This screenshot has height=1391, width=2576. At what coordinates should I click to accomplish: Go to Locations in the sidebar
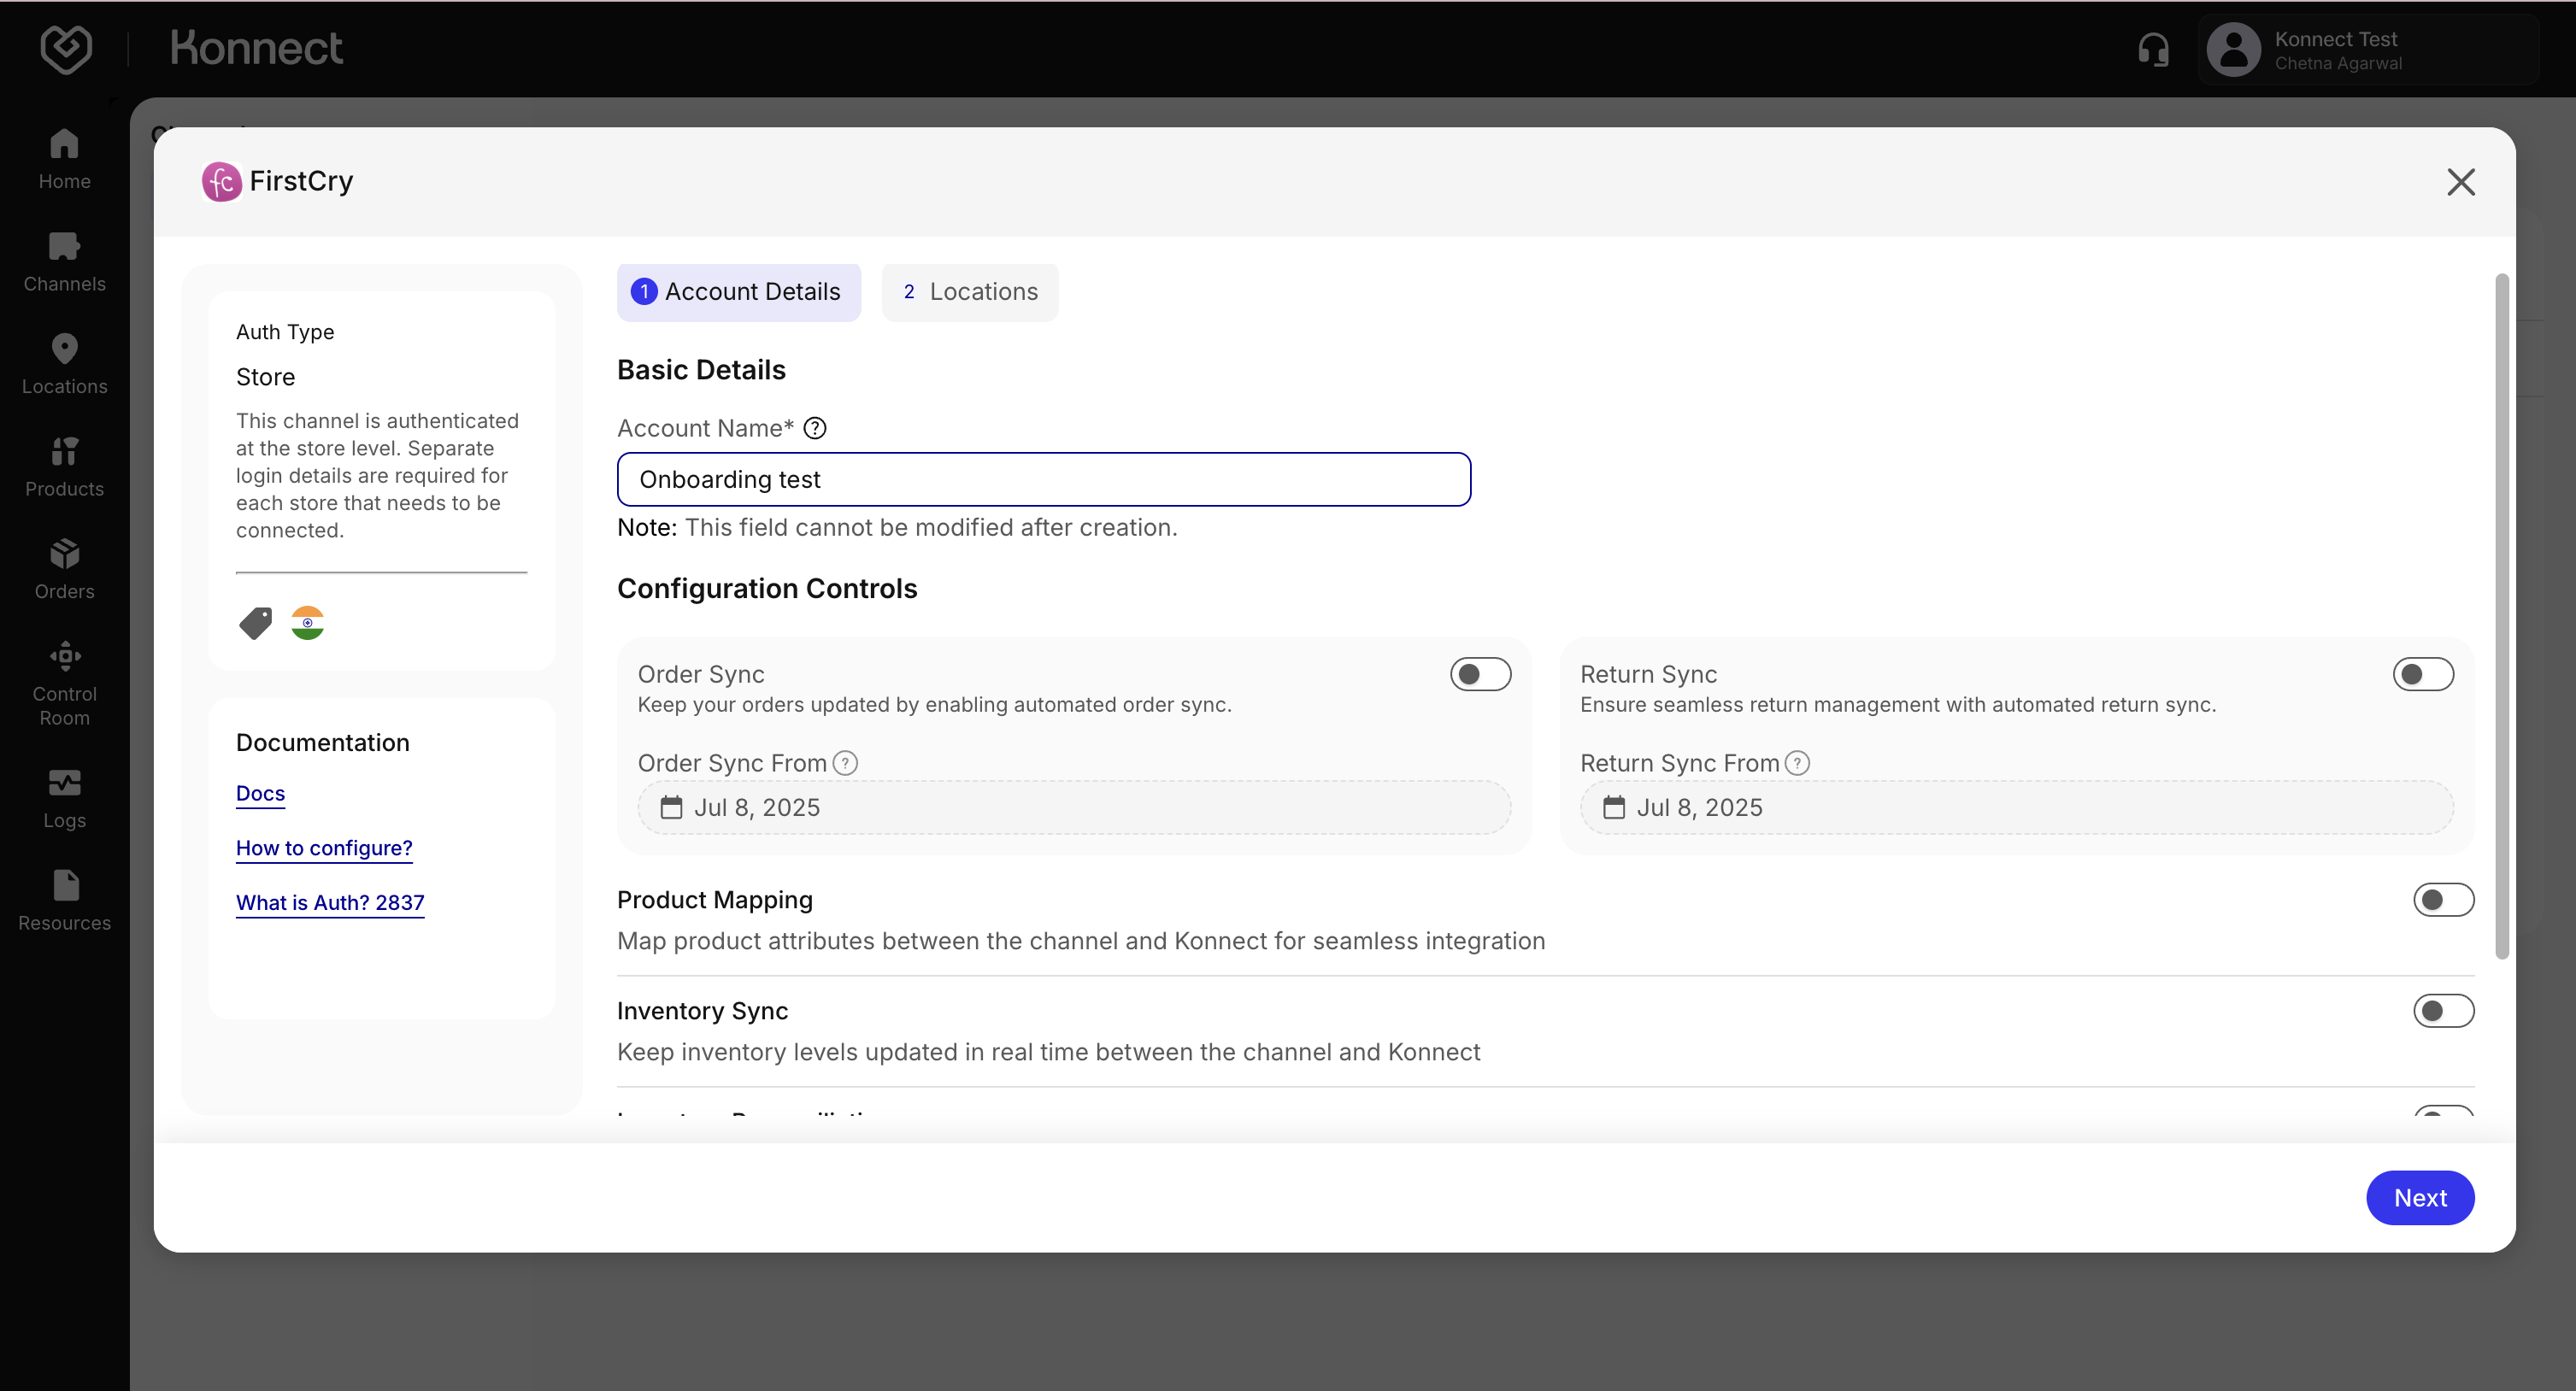[64, 364]
